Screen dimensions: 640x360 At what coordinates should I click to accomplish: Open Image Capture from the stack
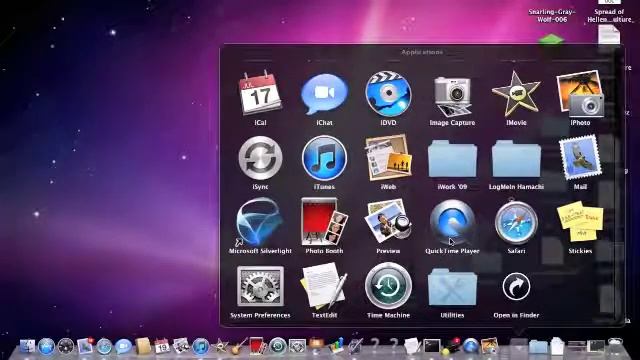click(x=452, y=96)
